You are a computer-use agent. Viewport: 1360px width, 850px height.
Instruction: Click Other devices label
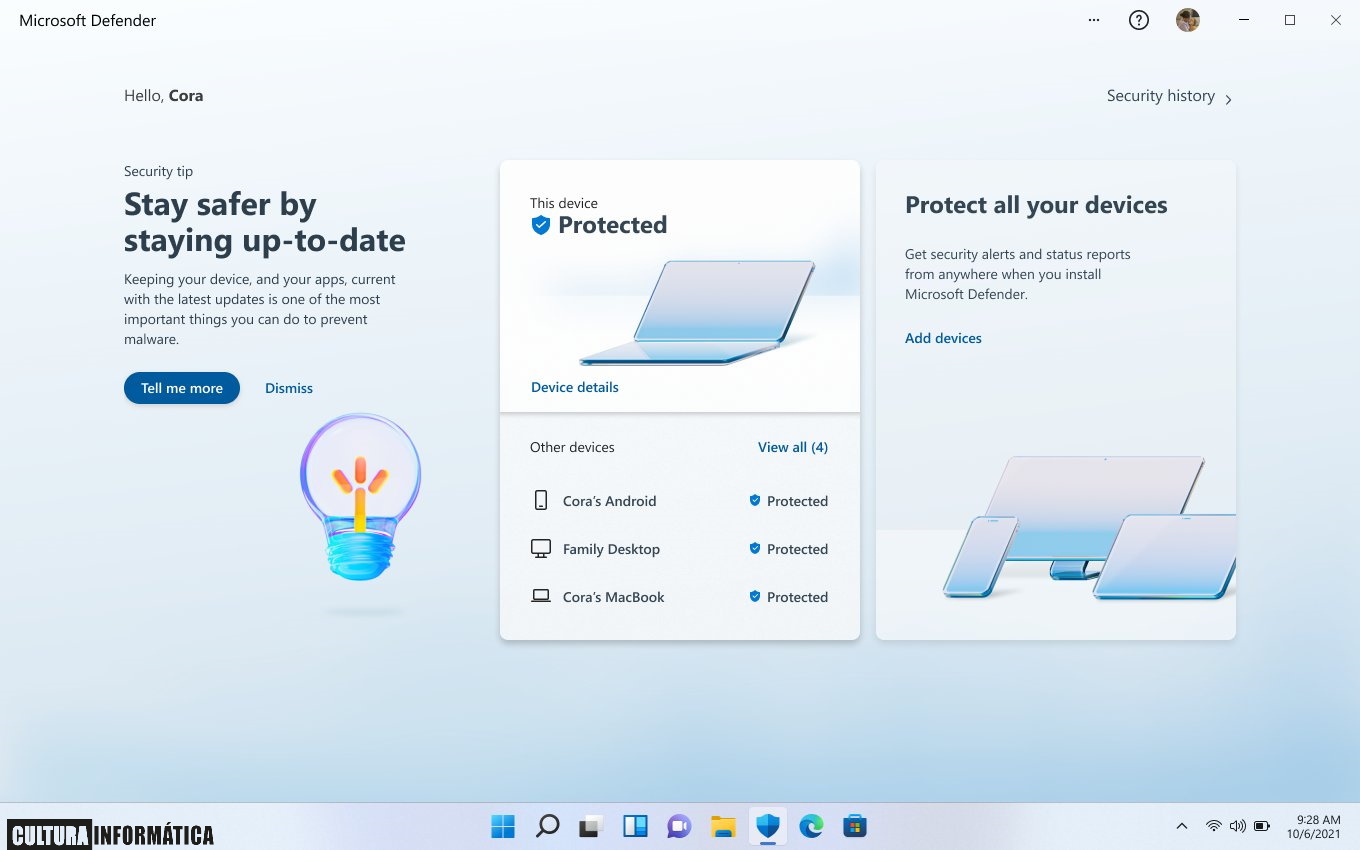(x=572, y=447)
